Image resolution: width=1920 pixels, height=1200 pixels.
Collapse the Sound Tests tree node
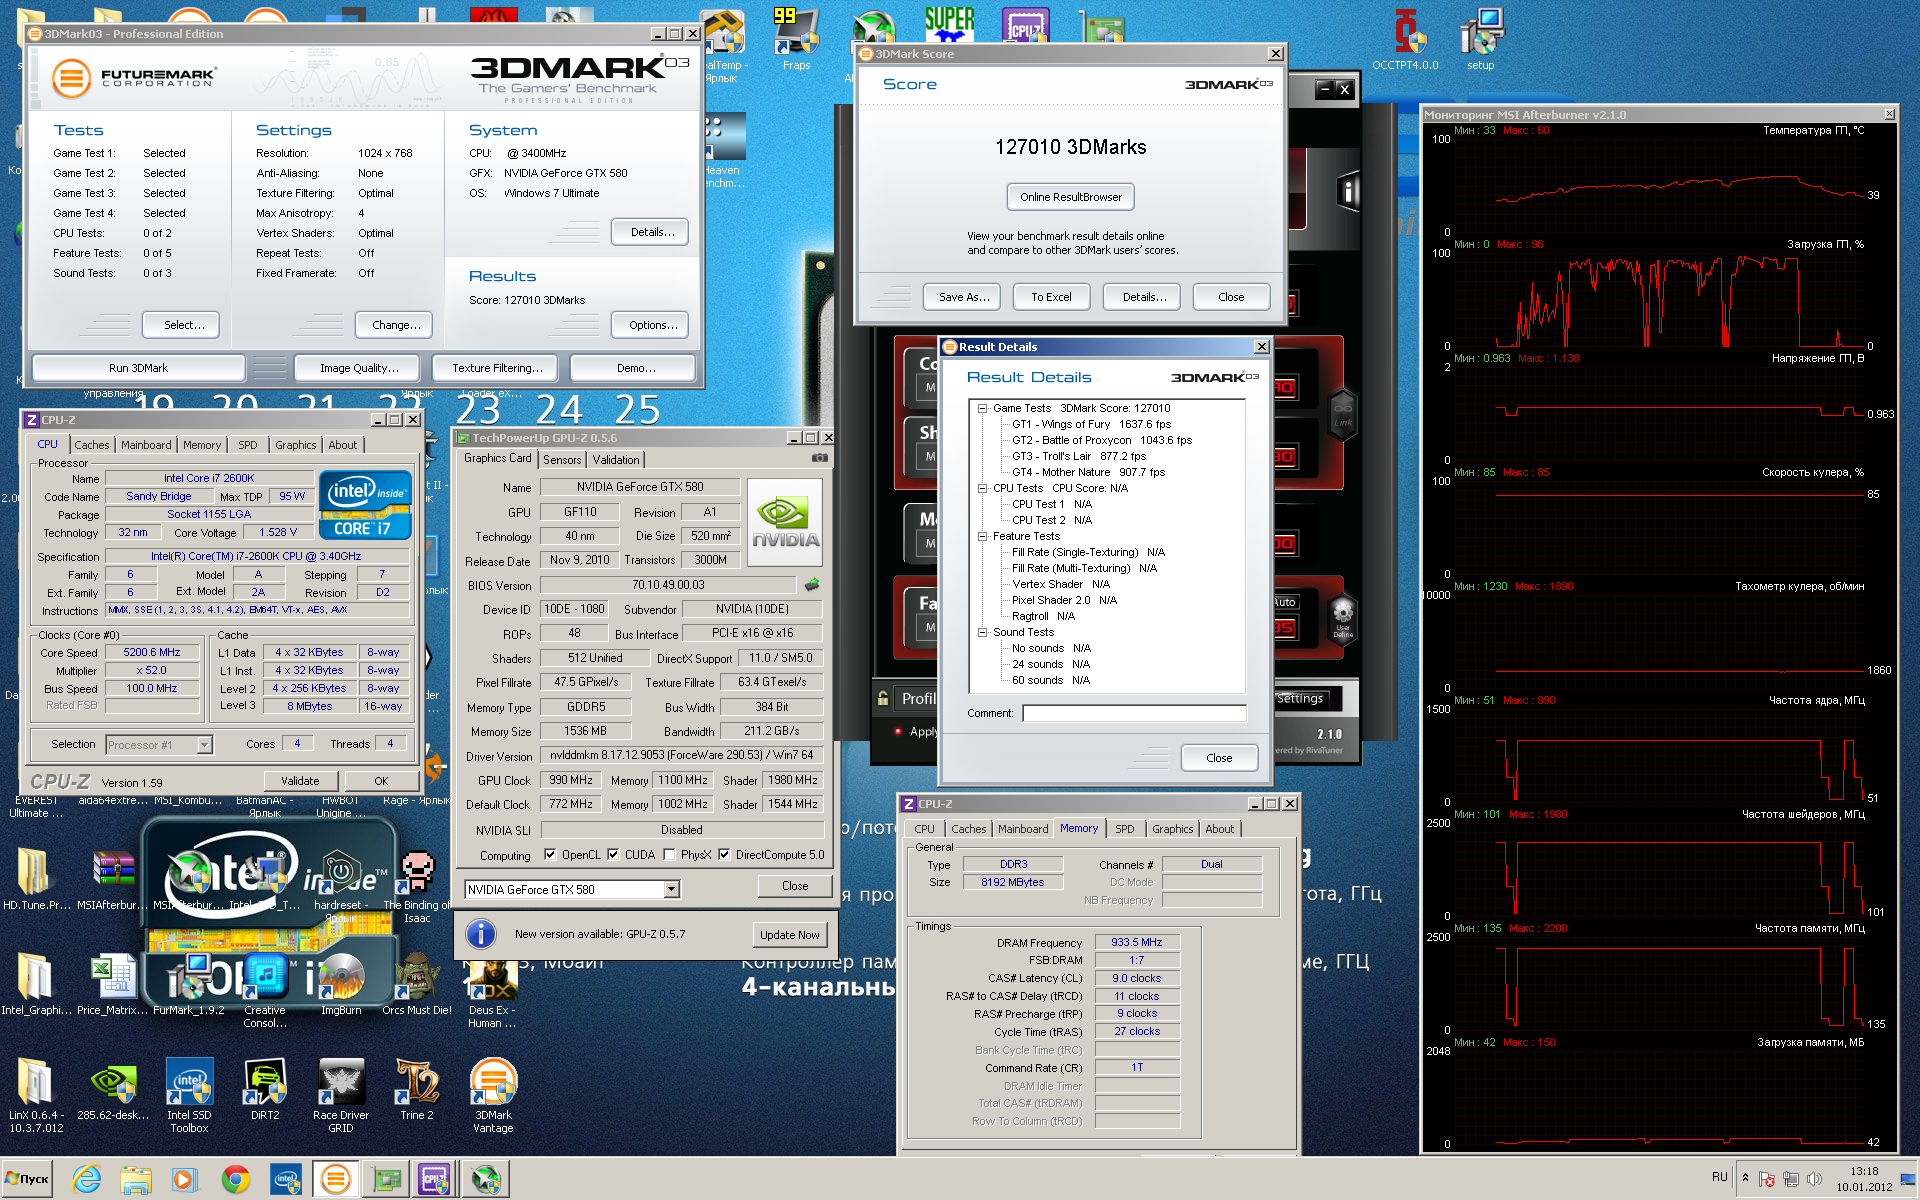click(983, 632)
